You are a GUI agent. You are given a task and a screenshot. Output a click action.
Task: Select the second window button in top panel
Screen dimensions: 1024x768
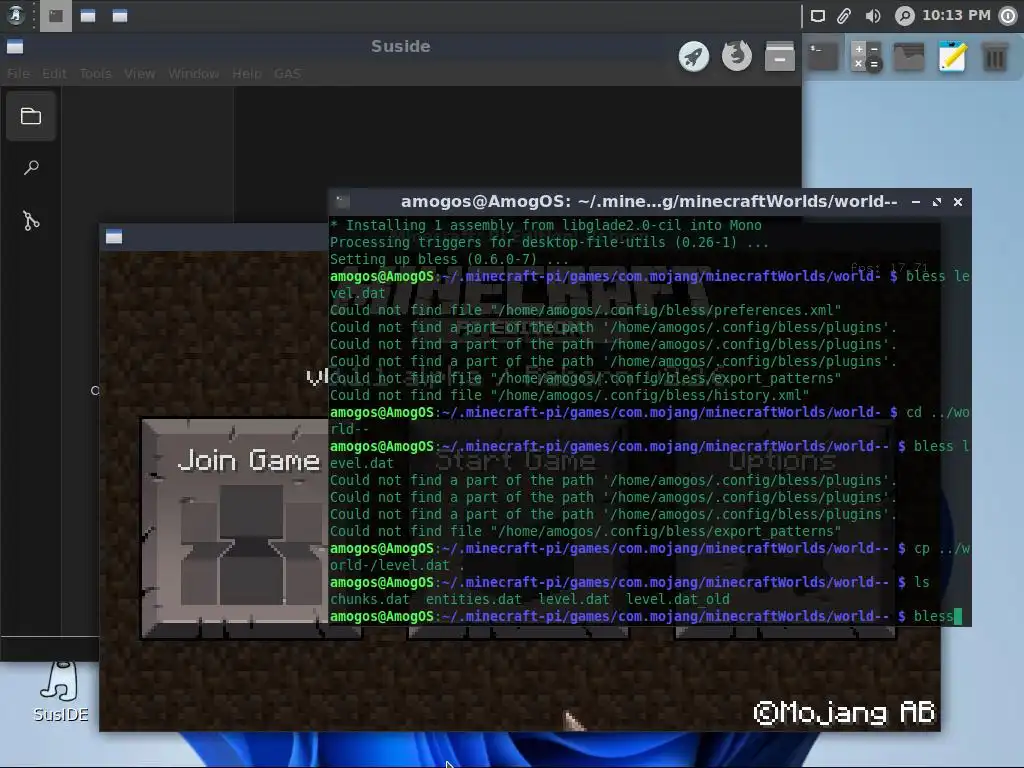click(x=88, y=16)
